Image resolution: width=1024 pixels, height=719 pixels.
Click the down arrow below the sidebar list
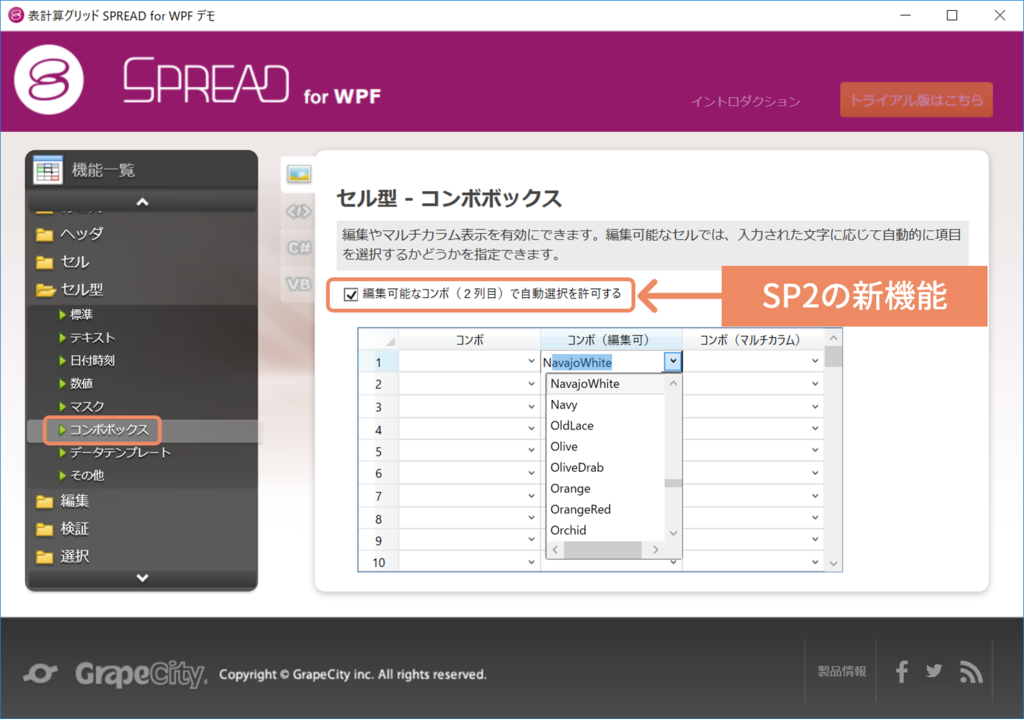(142, 578)
